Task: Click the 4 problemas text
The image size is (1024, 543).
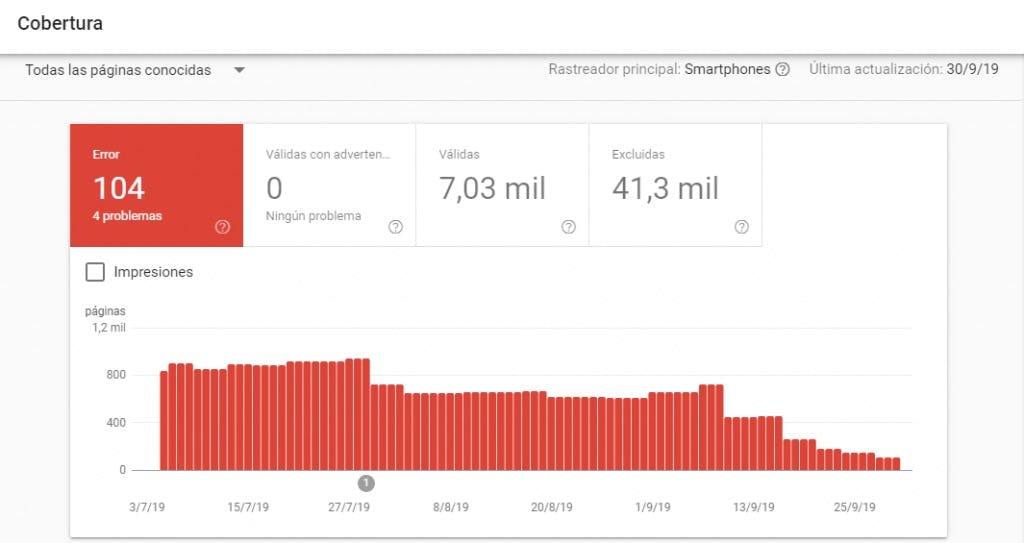Action: [x=127, y=216]
